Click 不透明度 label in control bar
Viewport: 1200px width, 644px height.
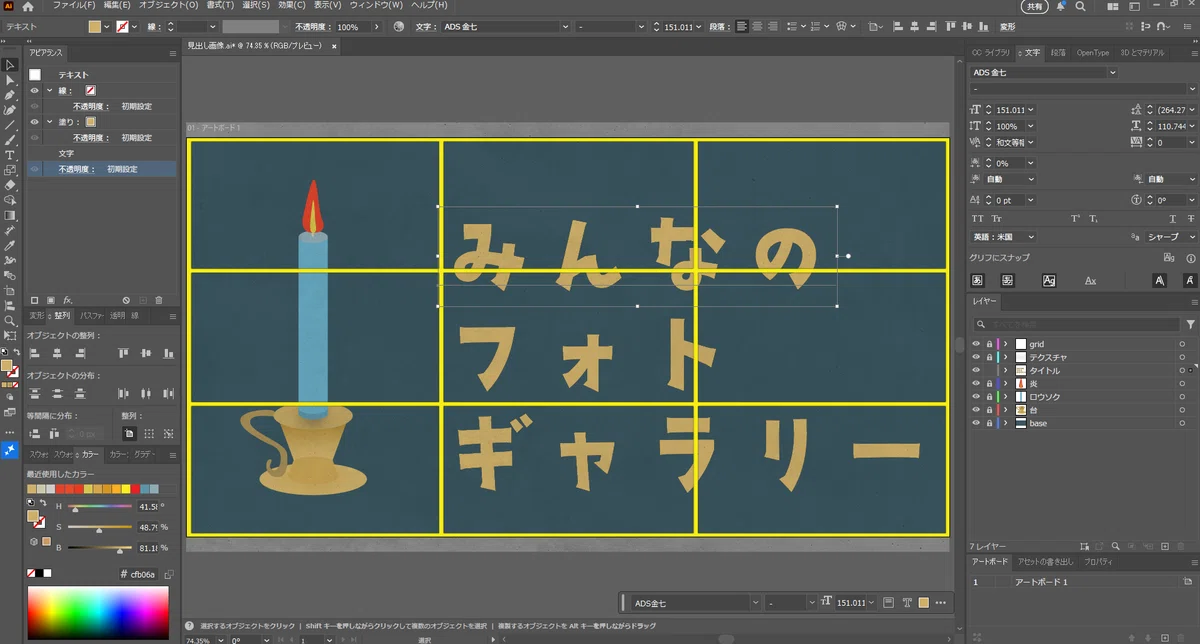[312, 27]
